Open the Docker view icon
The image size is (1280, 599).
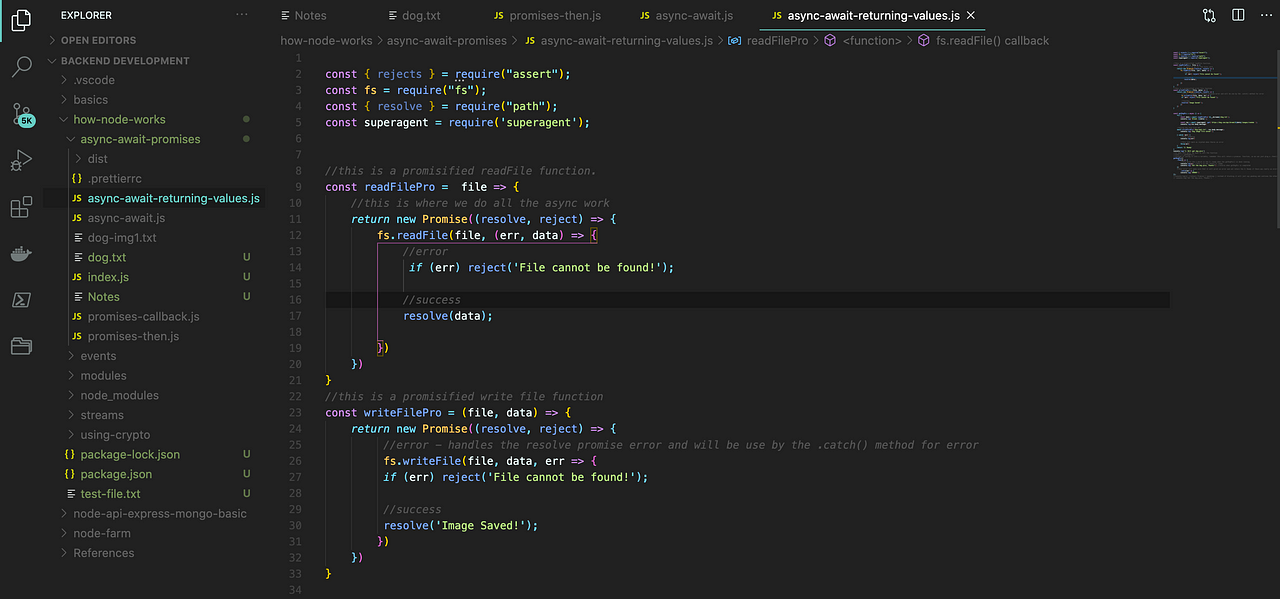point(21,253)
